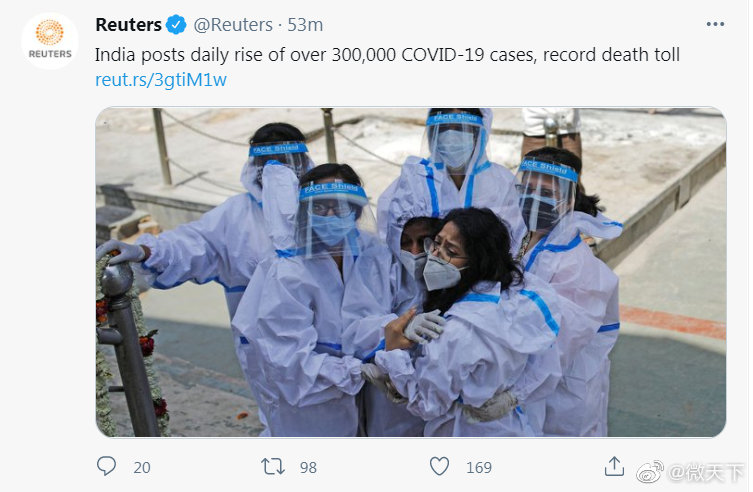
Task: Click the Reuters display name
Action: [x=128, y=24]
